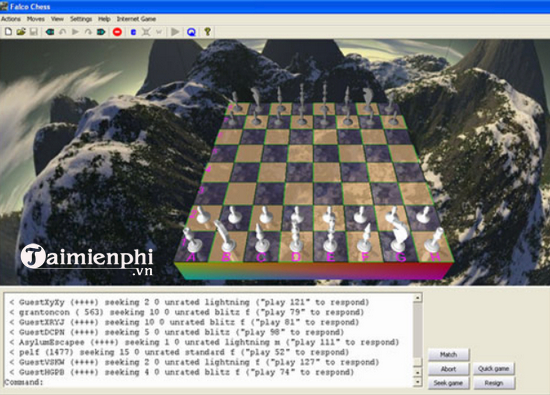Click the large gray play triangle icon
This screenshot has width=550, height=395.
click(x=175, y=32)
